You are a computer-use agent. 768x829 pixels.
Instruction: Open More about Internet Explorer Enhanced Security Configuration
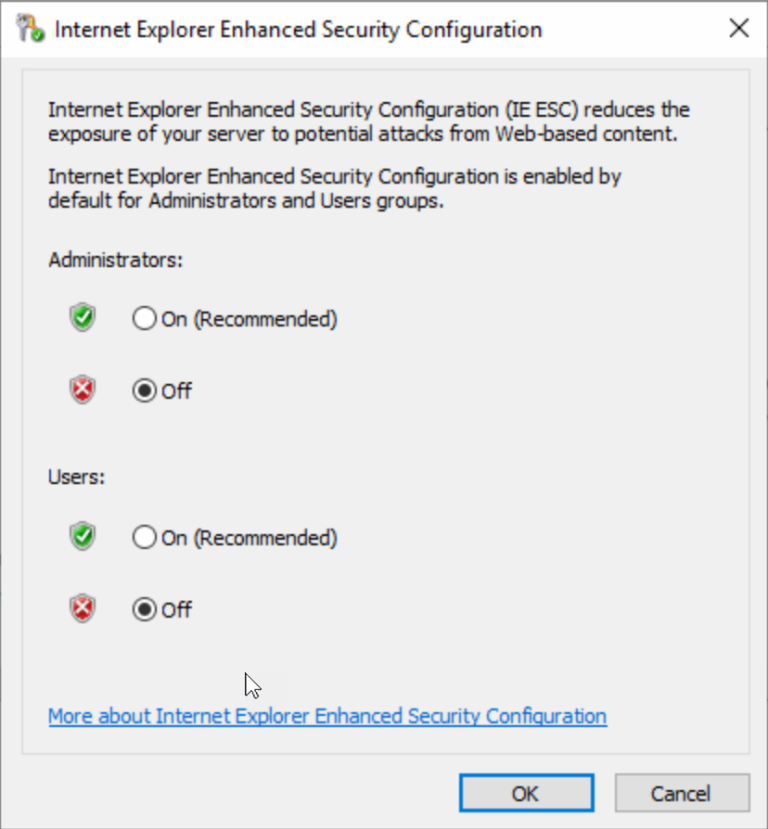click(x=327, y=716)
